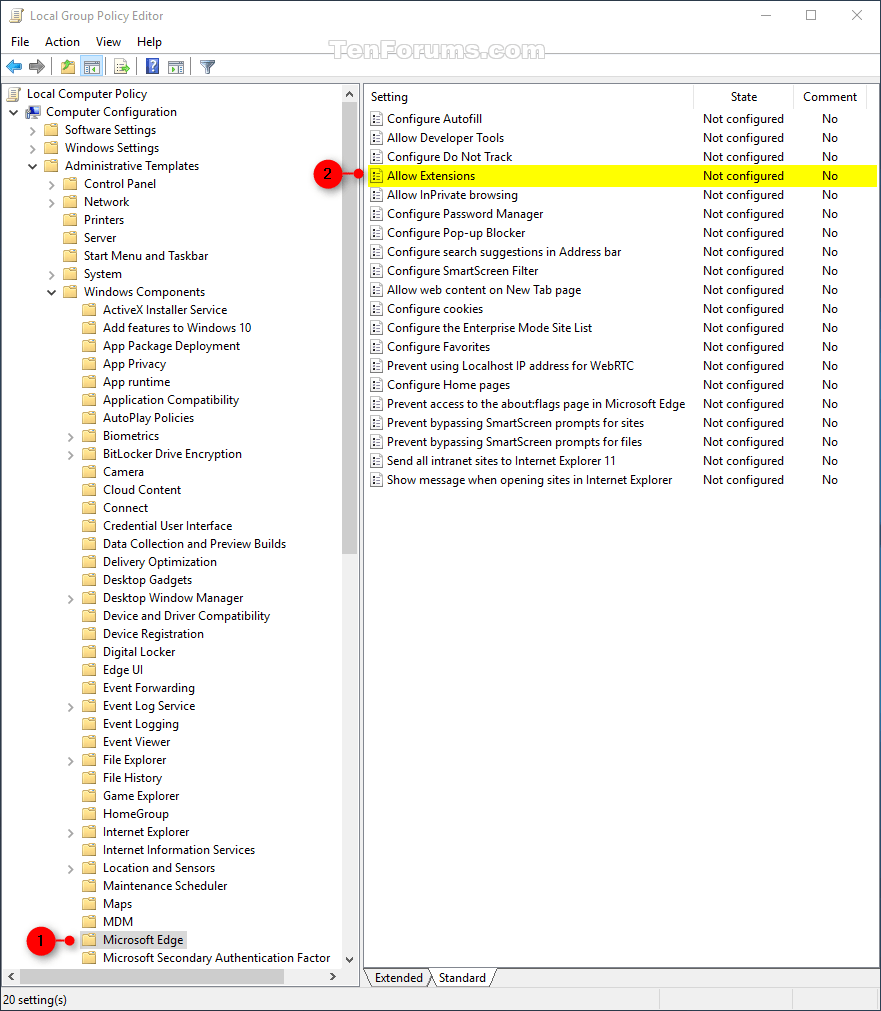Click the Local Group Policy Editor title bar icon
The width and height of the screenshot is (881, 1011).
(15, 15)
